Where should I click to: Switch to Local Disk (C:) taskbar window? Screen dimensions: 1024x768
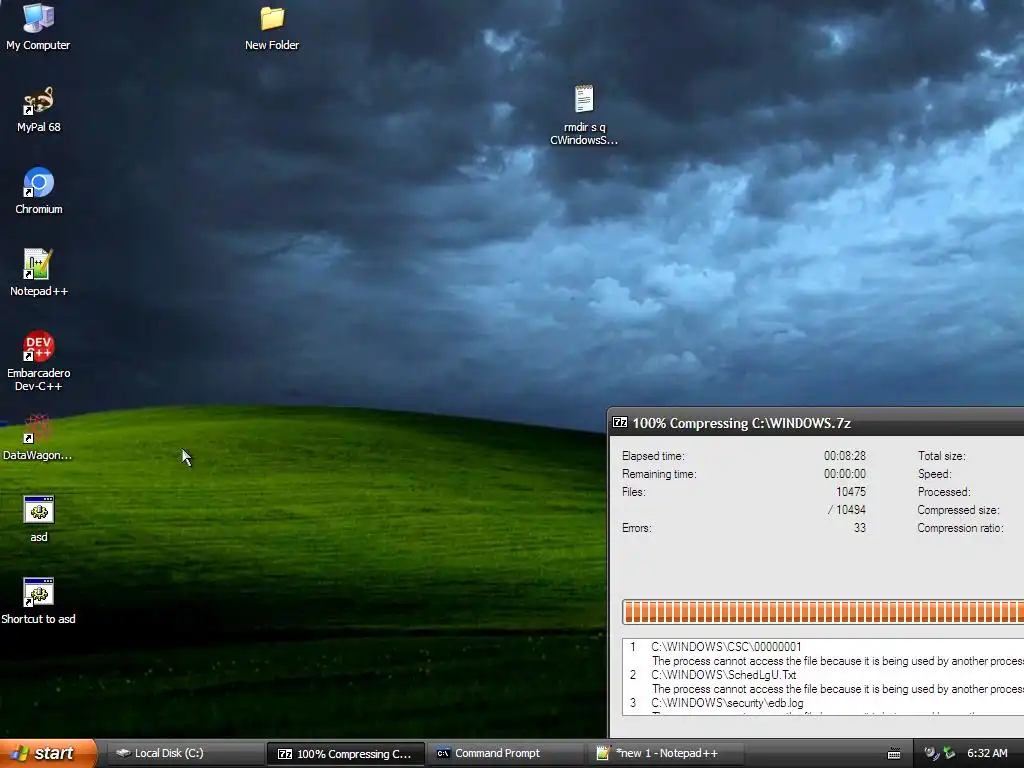click(184, 753)
